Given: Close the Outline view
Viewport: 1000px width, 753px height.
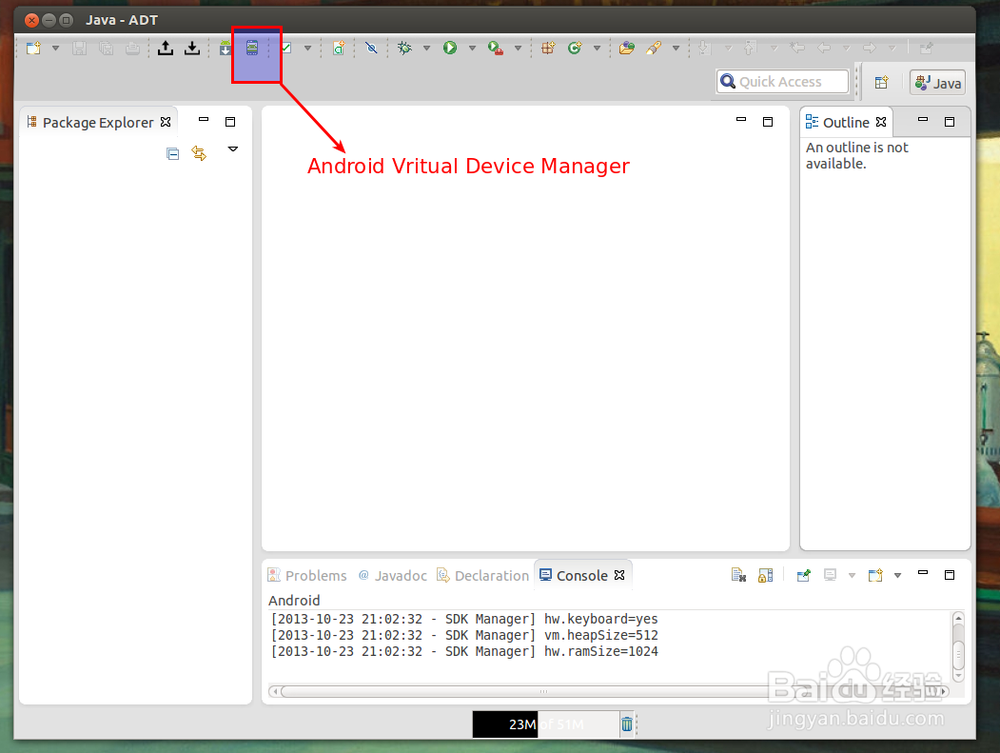Looking at the screenshot, I should [881, 122].
